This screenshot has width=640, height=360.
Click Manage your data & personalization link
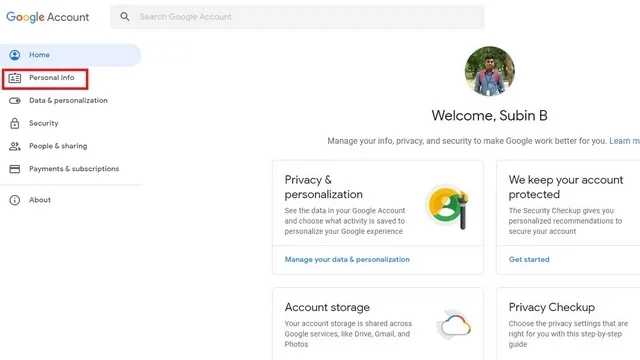347,260
